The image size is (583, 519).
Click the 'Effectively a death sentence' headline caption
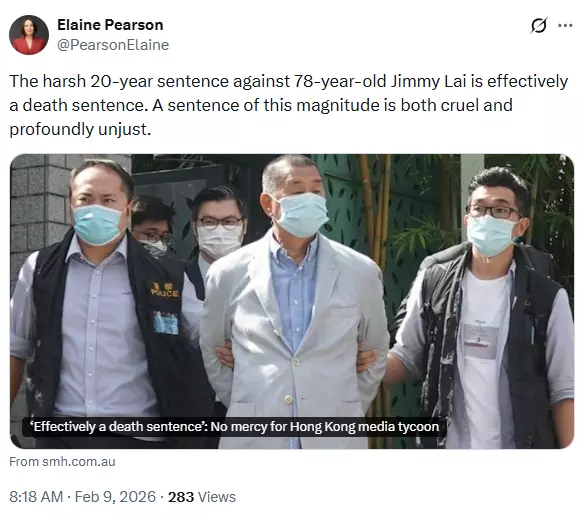pos(236,426)
